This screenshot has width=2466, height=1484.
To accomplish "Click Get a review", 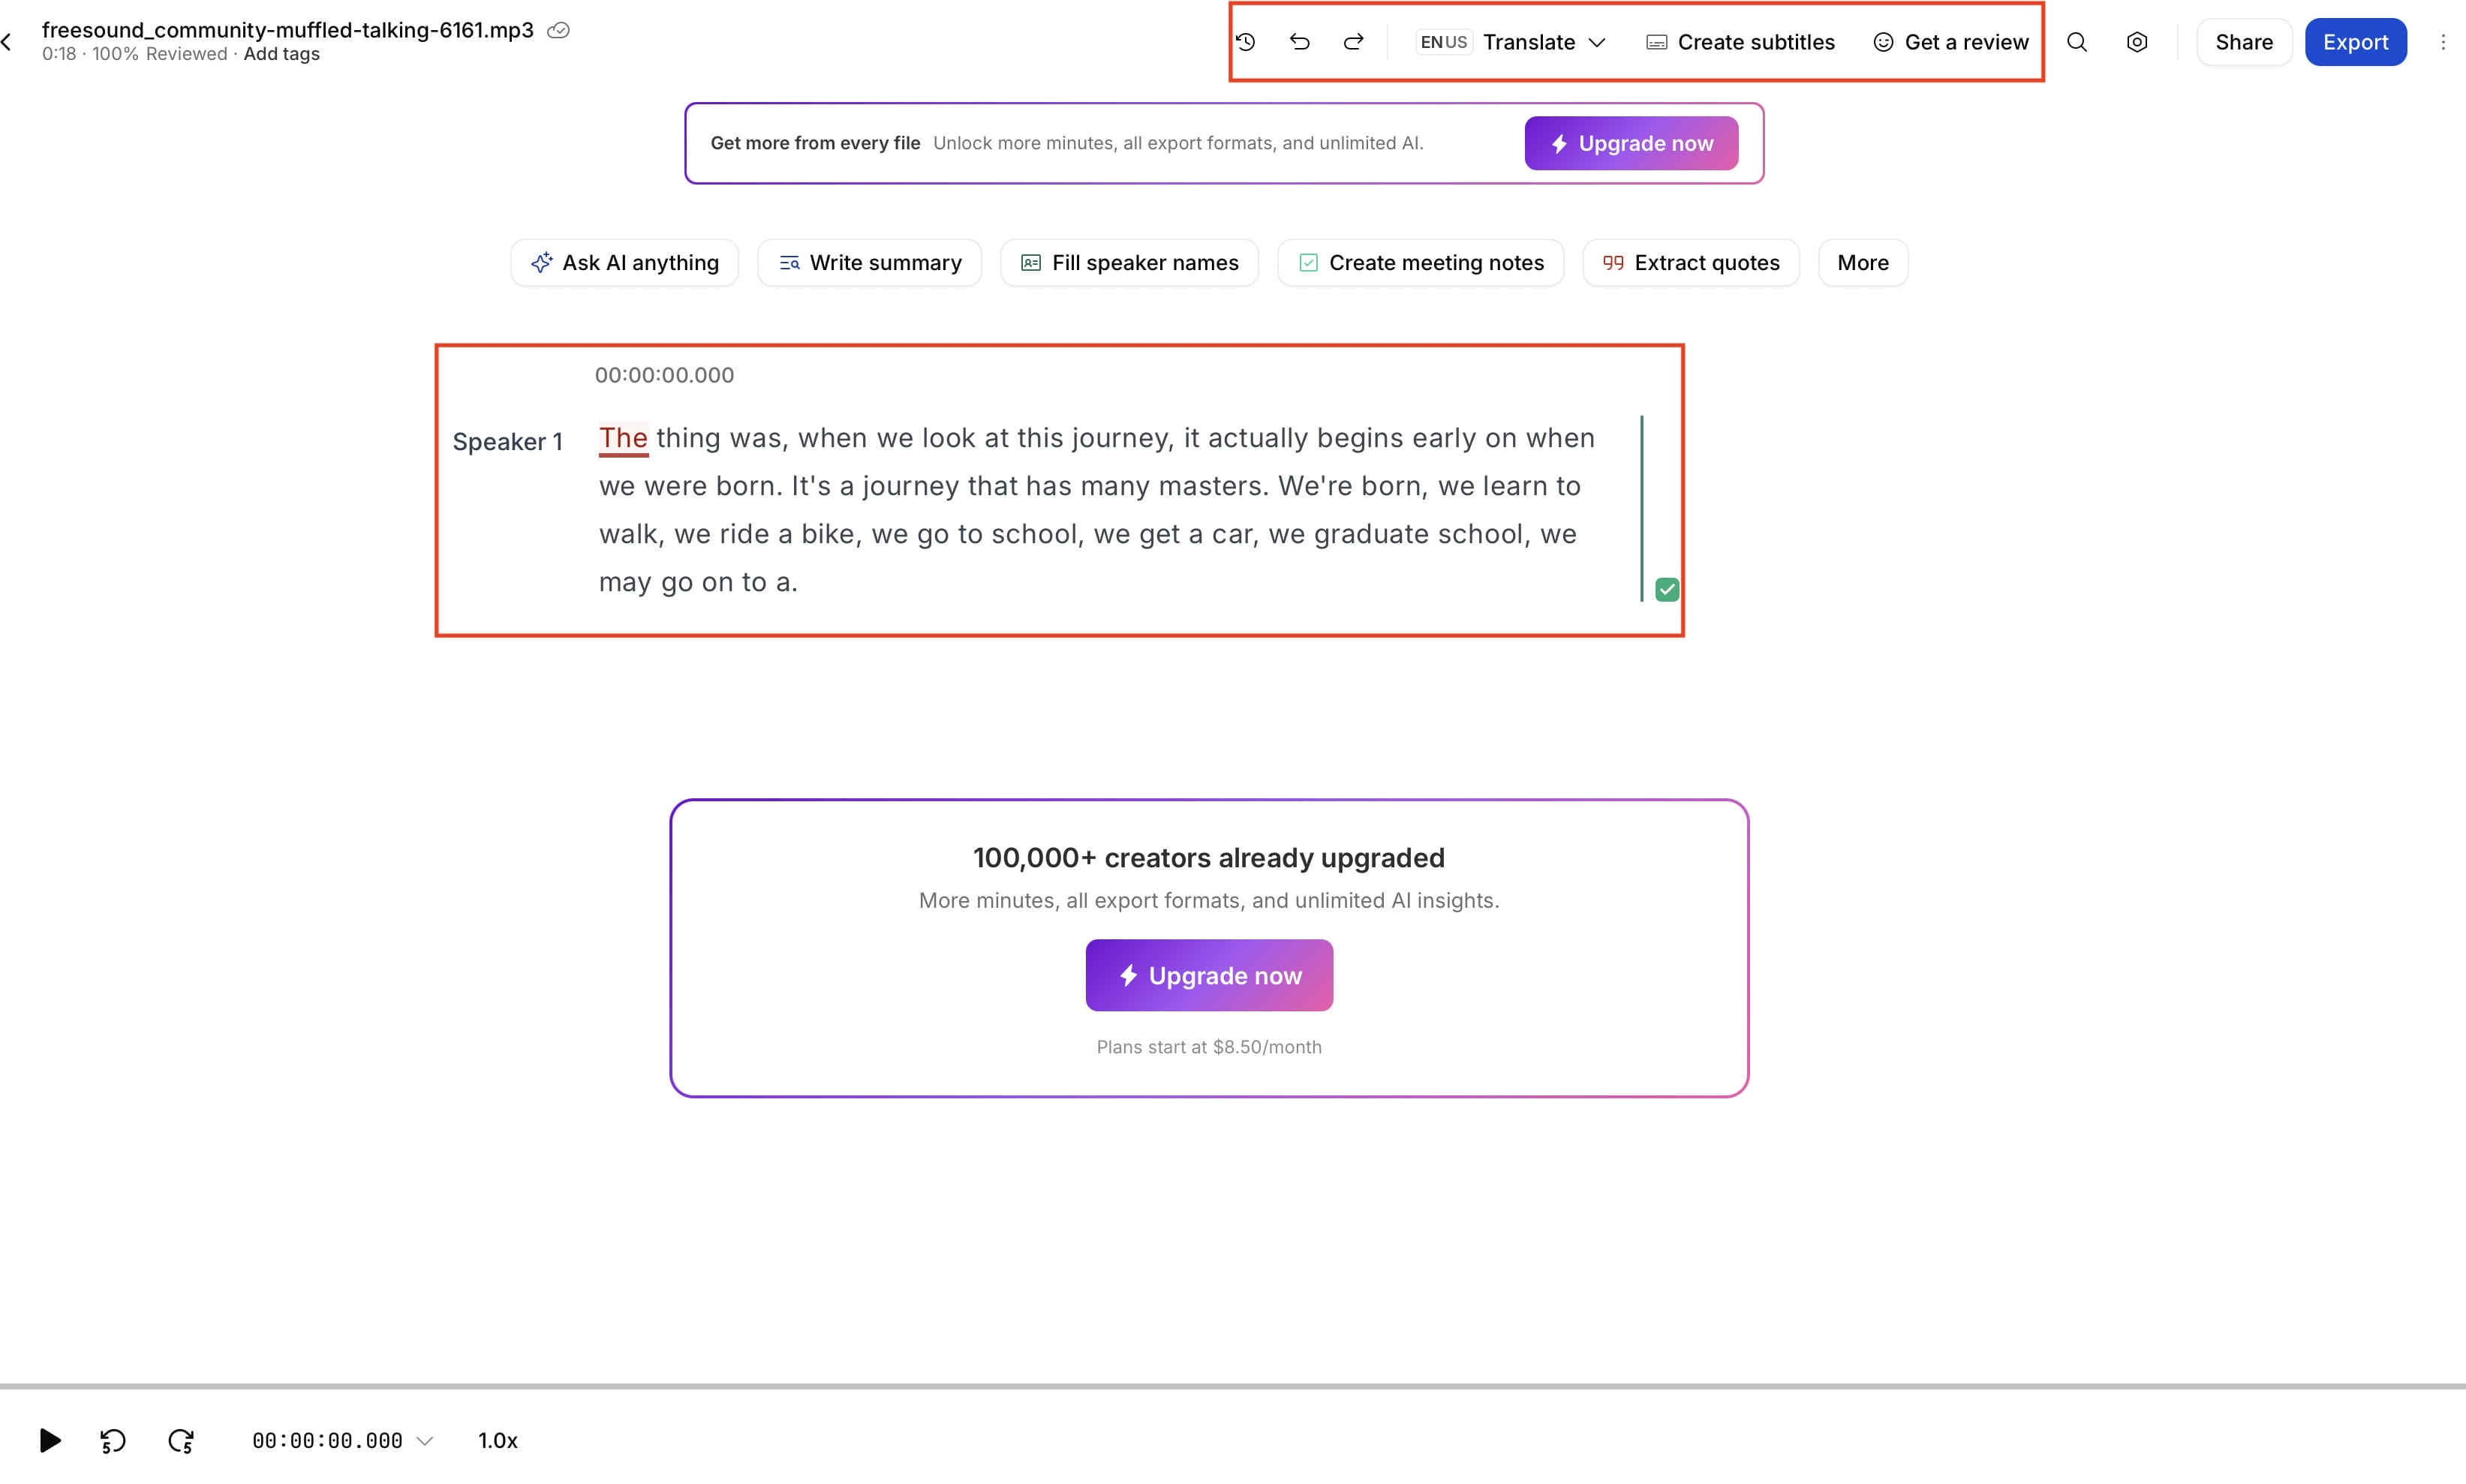I will [1950, 42].
